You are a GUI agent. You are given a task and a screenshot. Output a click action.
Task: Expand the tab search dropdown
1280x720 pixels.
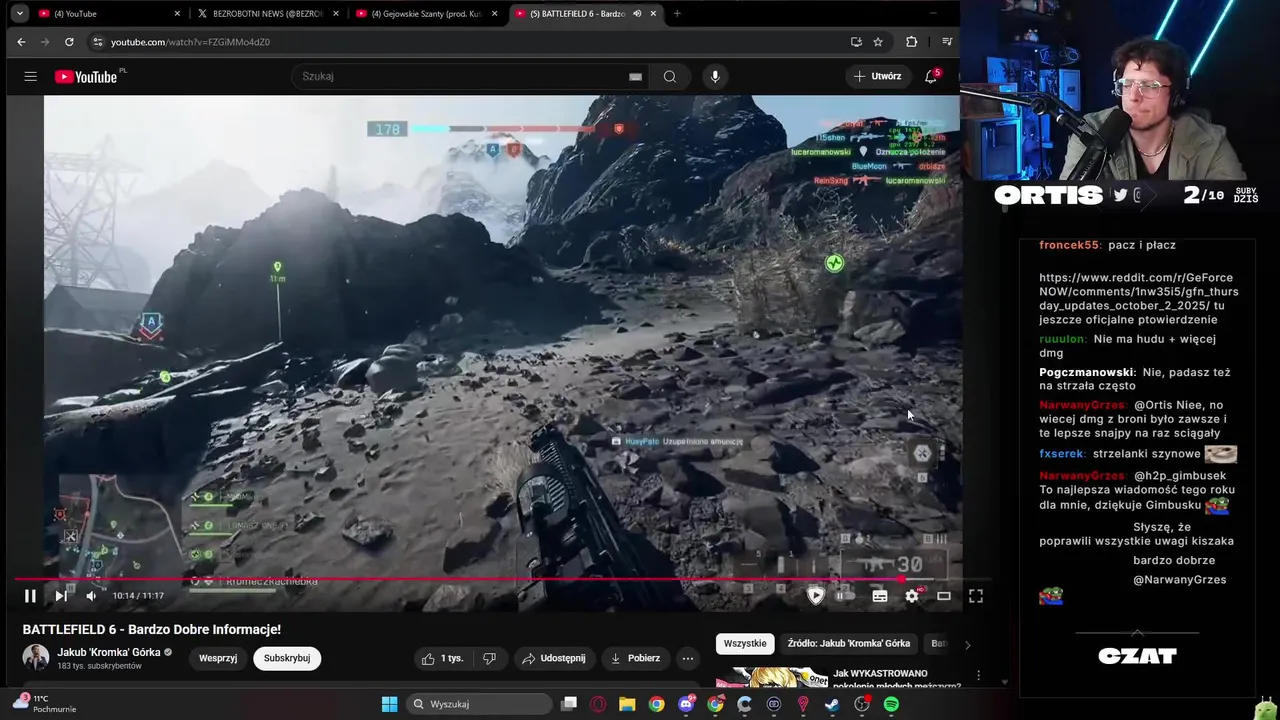(20, 14)
